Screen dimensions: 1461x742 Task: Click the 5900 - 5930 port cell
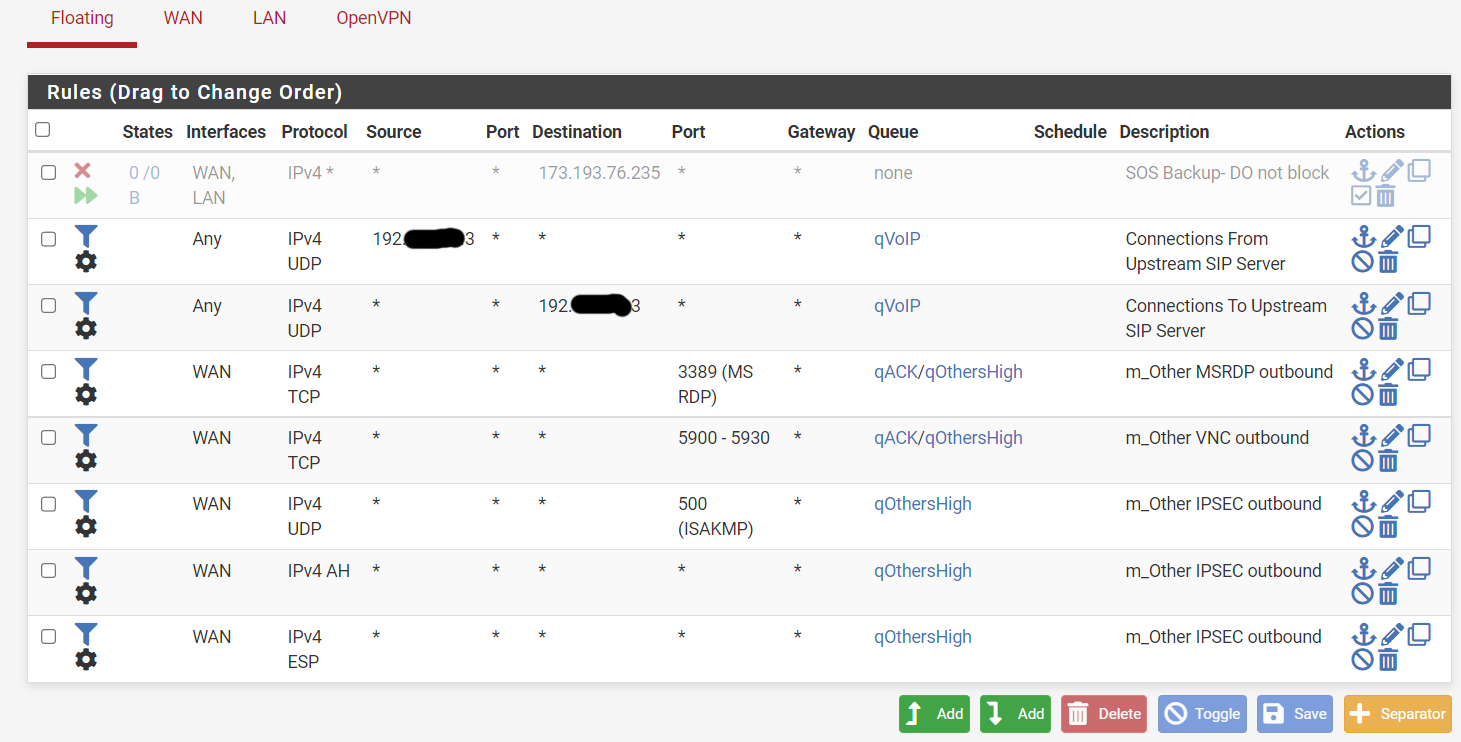point(724,438)
